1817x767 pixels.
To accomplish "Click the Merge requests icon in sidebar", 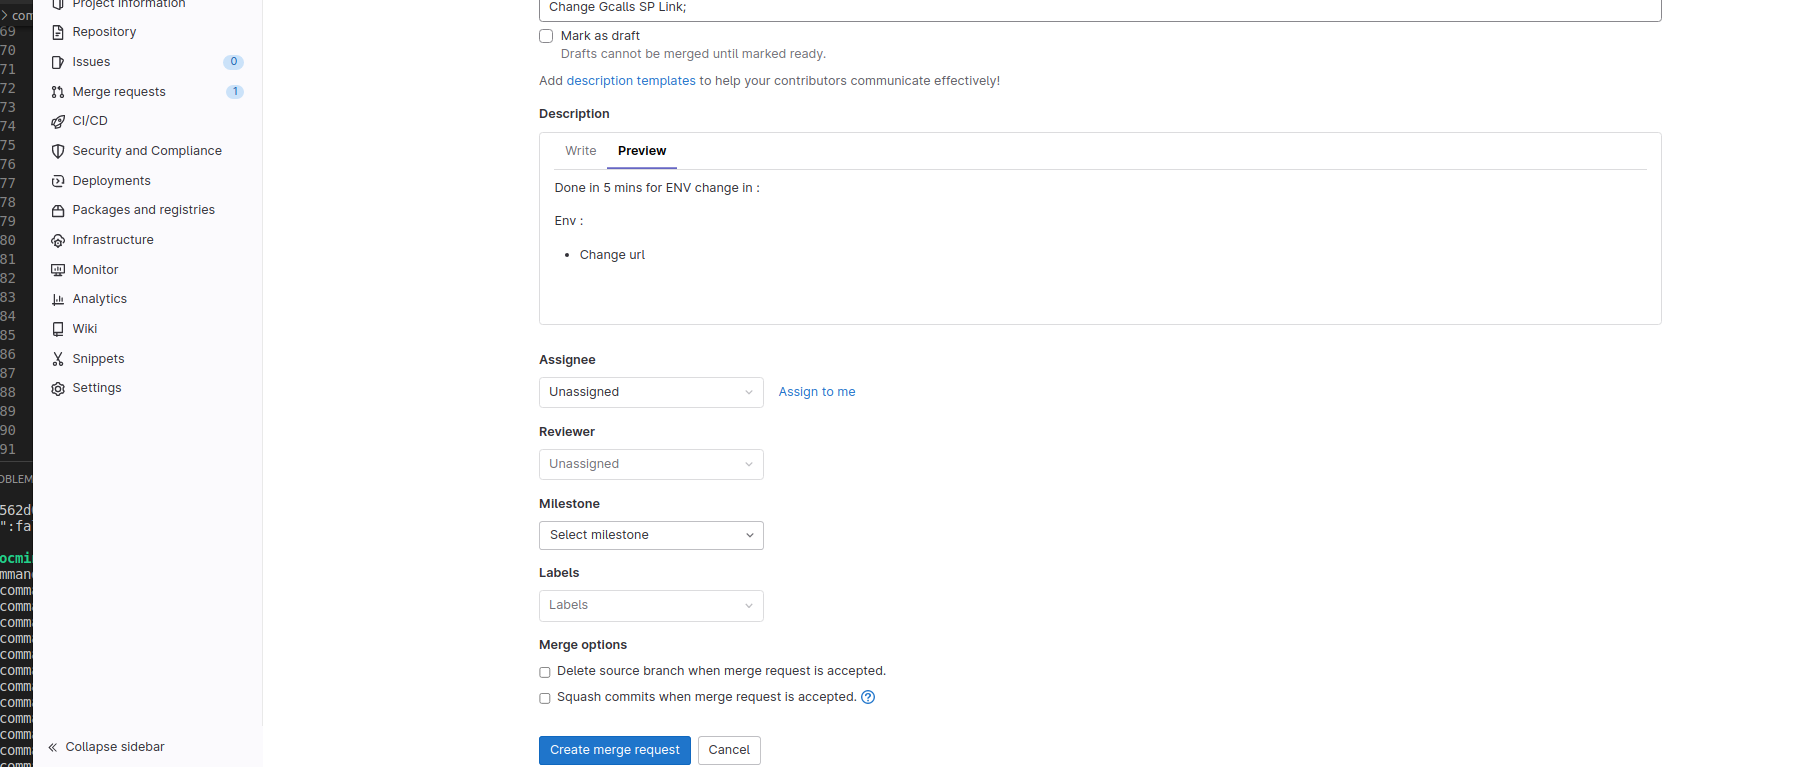I will (58, 92).
